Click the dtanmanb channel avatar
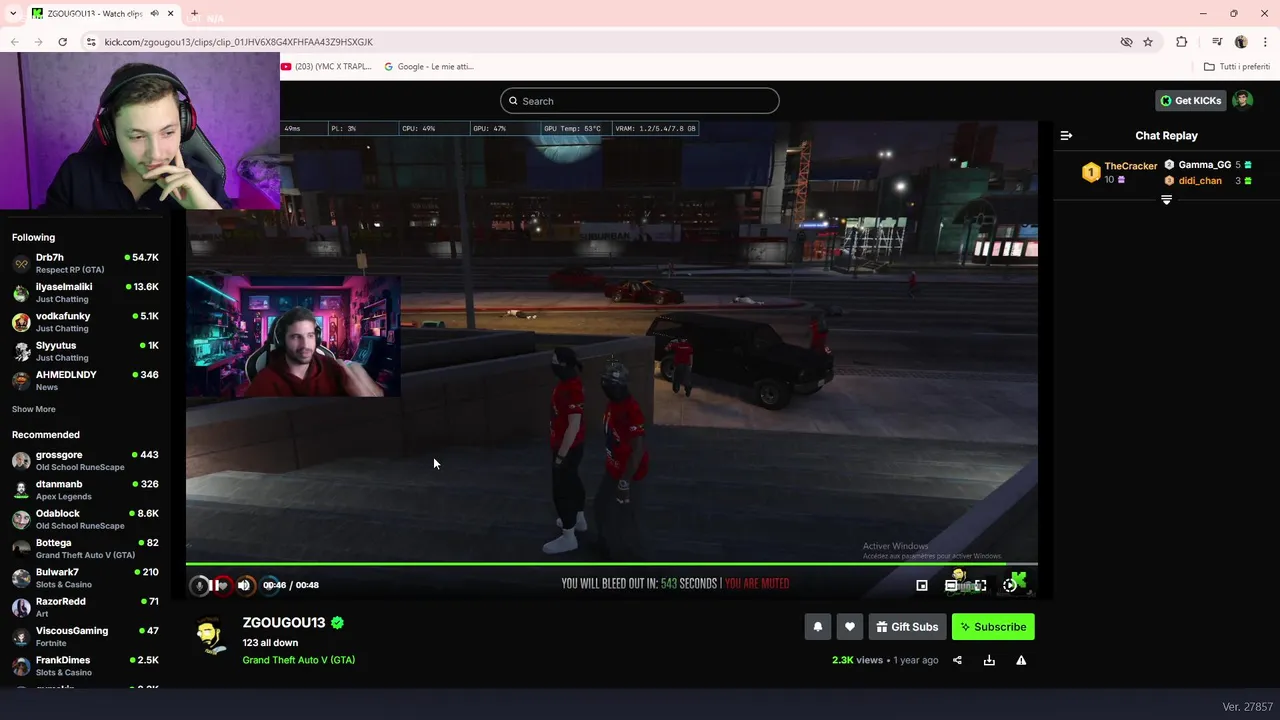The image size is (1280, 720). pyautogui.click(x=21, y=490)
